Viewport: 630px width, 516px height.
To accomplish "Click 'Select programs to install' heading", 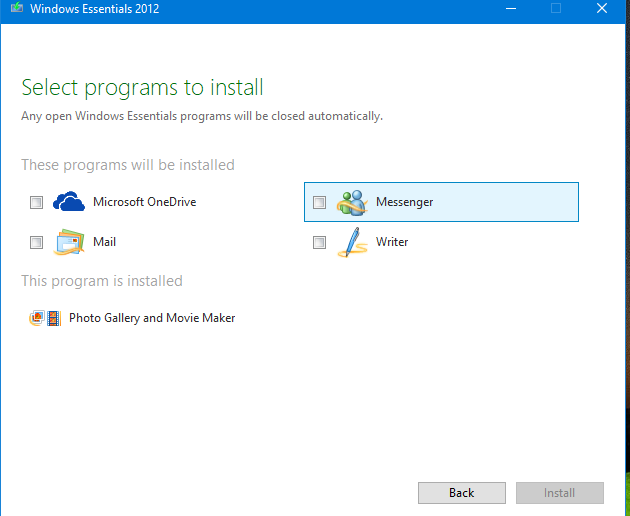I will click(142, 88).
